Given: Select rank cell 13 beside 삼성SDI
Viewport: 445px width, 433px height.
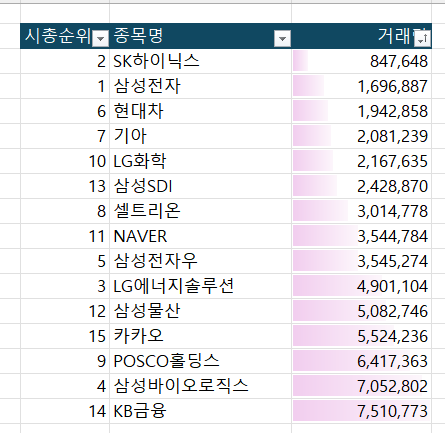Looking at the screenshot, I should 65,186.
